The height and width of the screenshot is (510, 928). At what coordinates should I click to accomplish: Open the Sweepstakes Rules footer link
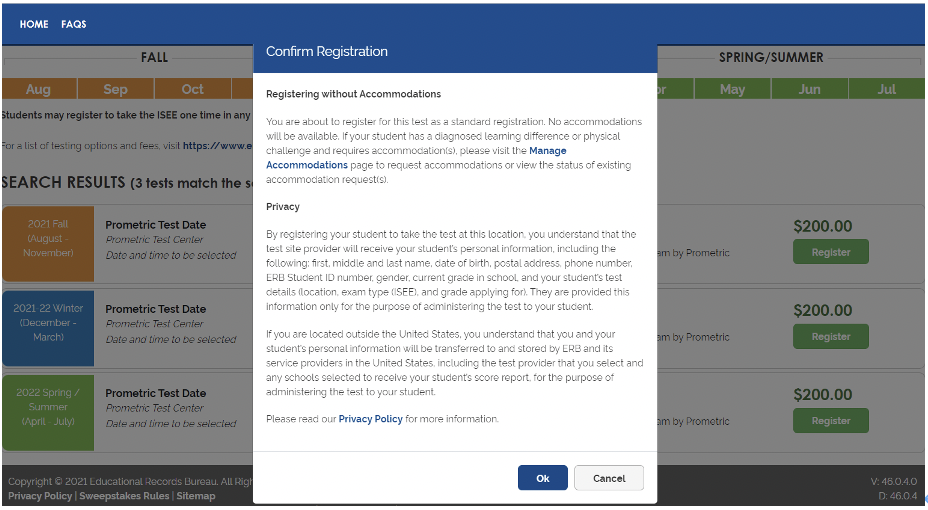tap(124, 496)
